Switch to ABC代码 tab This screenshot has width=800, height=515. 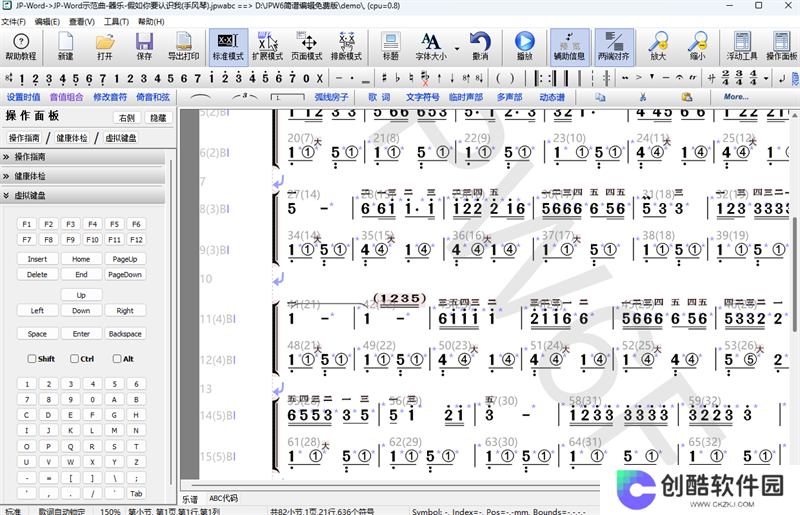223,498
